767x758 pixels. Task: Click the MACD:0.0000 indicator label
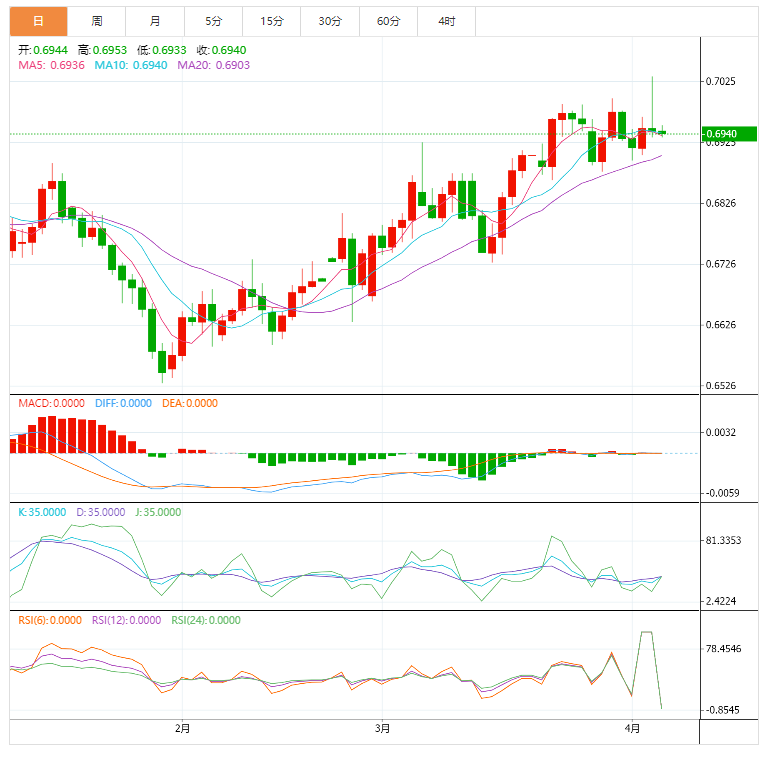click(51, 403)
